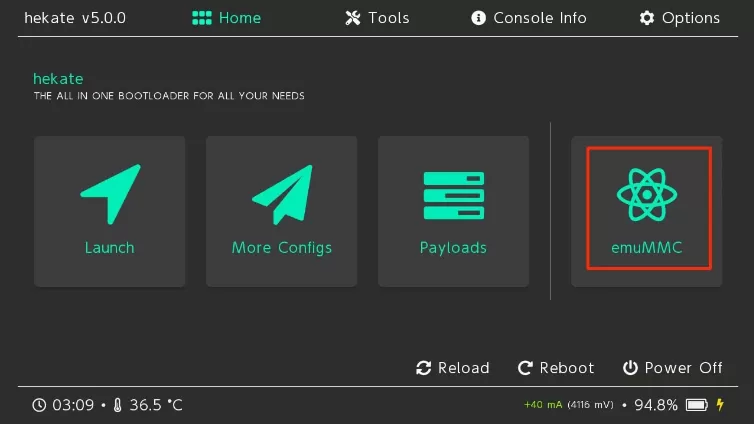Screen dimensions: 754x424
Task: Click the (4116 mV) voltage reading
Action: (591, 405)
